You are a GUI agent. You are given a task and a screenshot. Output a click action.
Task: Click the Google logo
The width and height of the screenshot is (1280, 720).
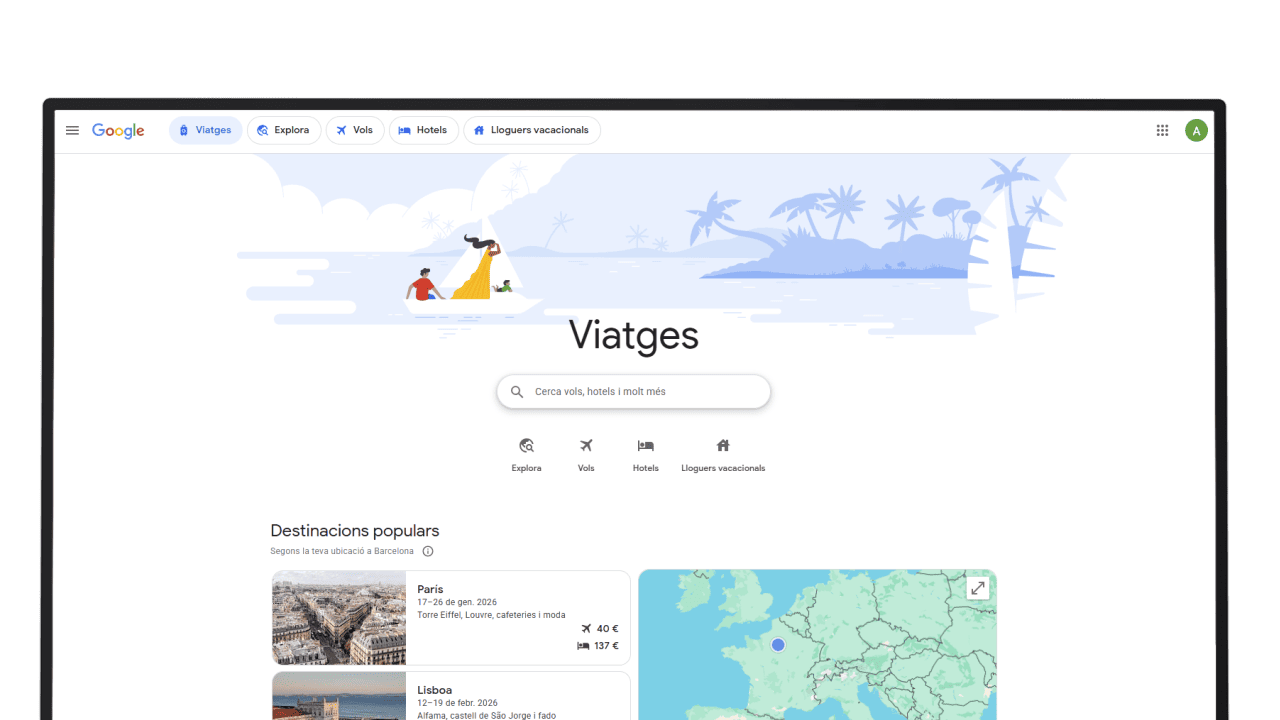tap(118, 131)
